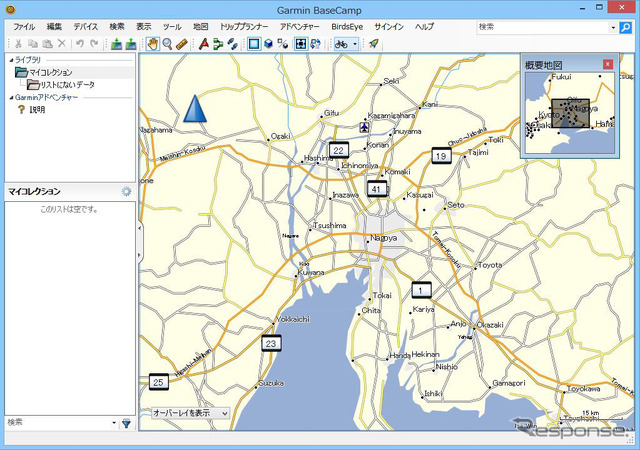Collapse the ライブラリ tree section

[11, 60]
